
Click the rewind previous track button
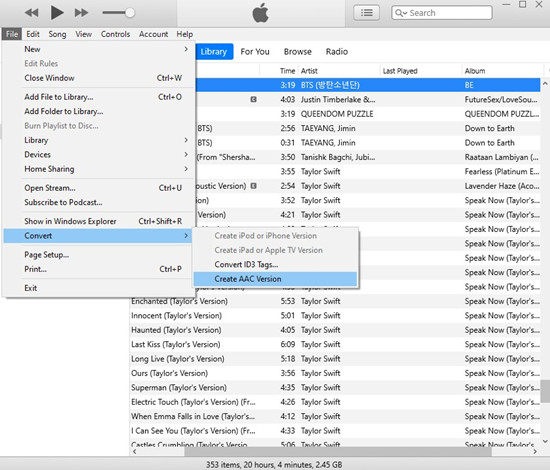tap(32, 13)
